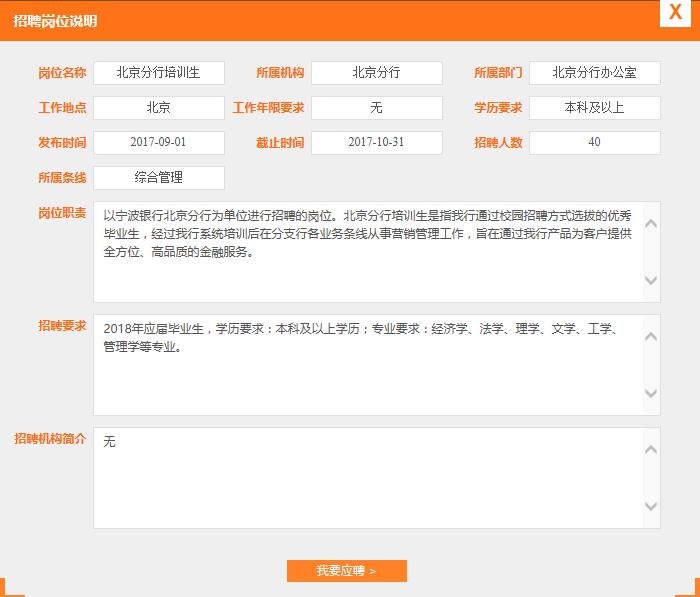Screen dimensions: 700x597
Task: Click the 工作年限要求 field
Action: pos(376,108)
